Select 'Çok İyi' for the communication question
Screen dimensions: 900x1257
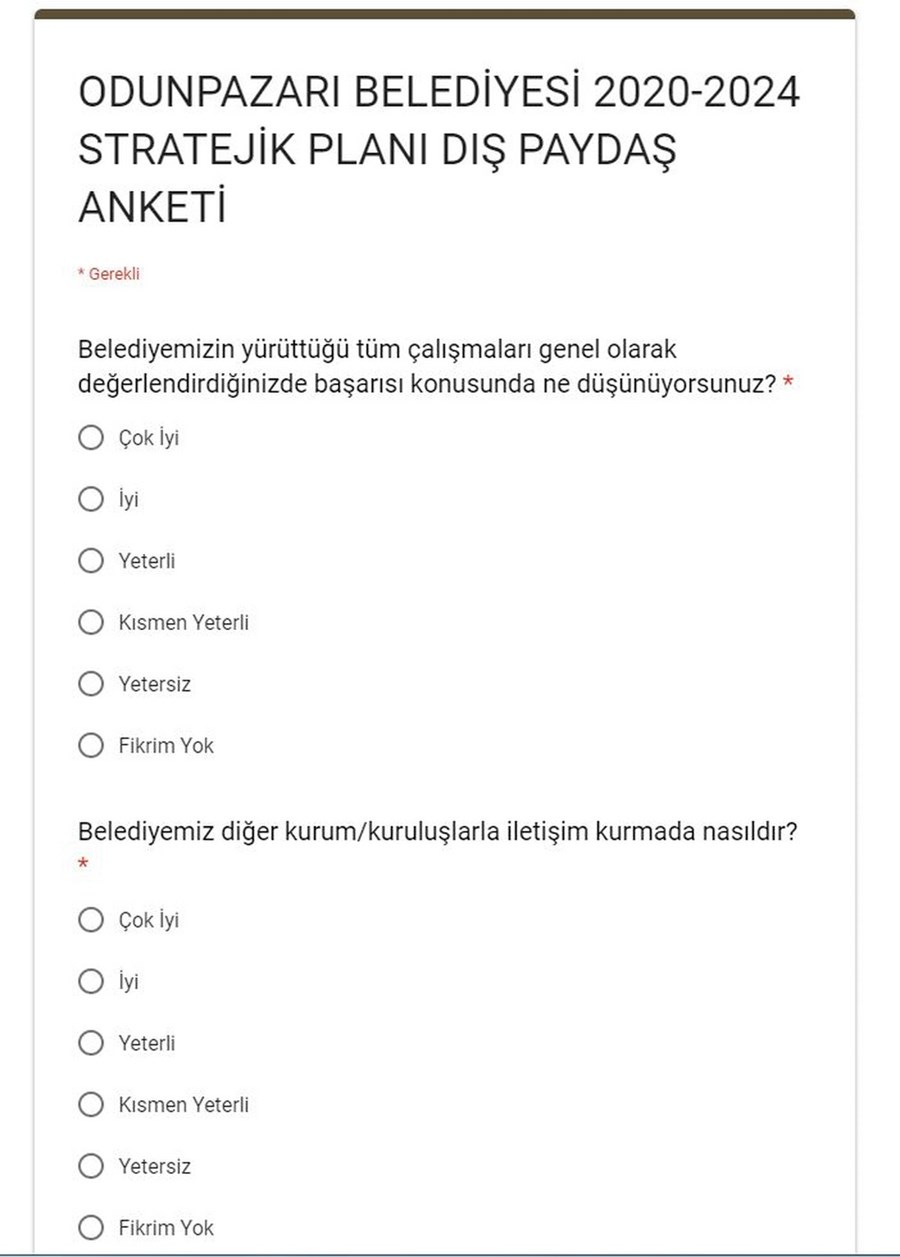tap(91, 920)
